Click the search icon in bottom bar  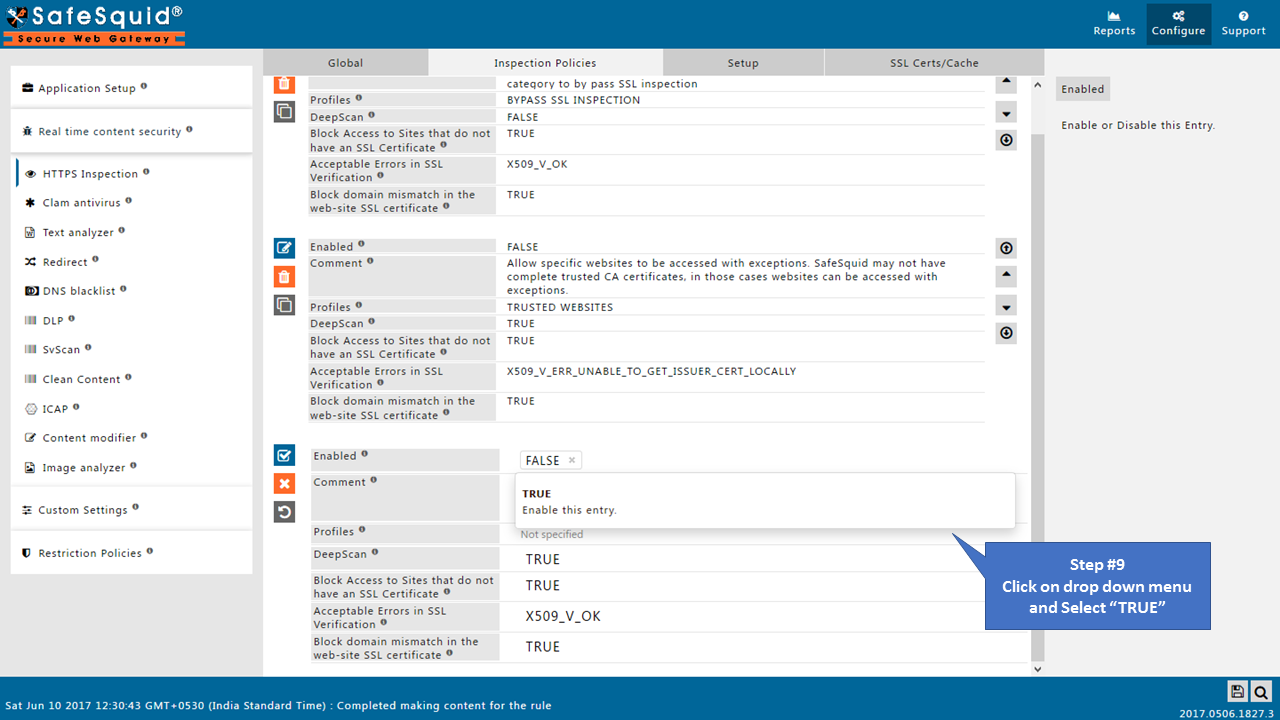[1261, 691]
